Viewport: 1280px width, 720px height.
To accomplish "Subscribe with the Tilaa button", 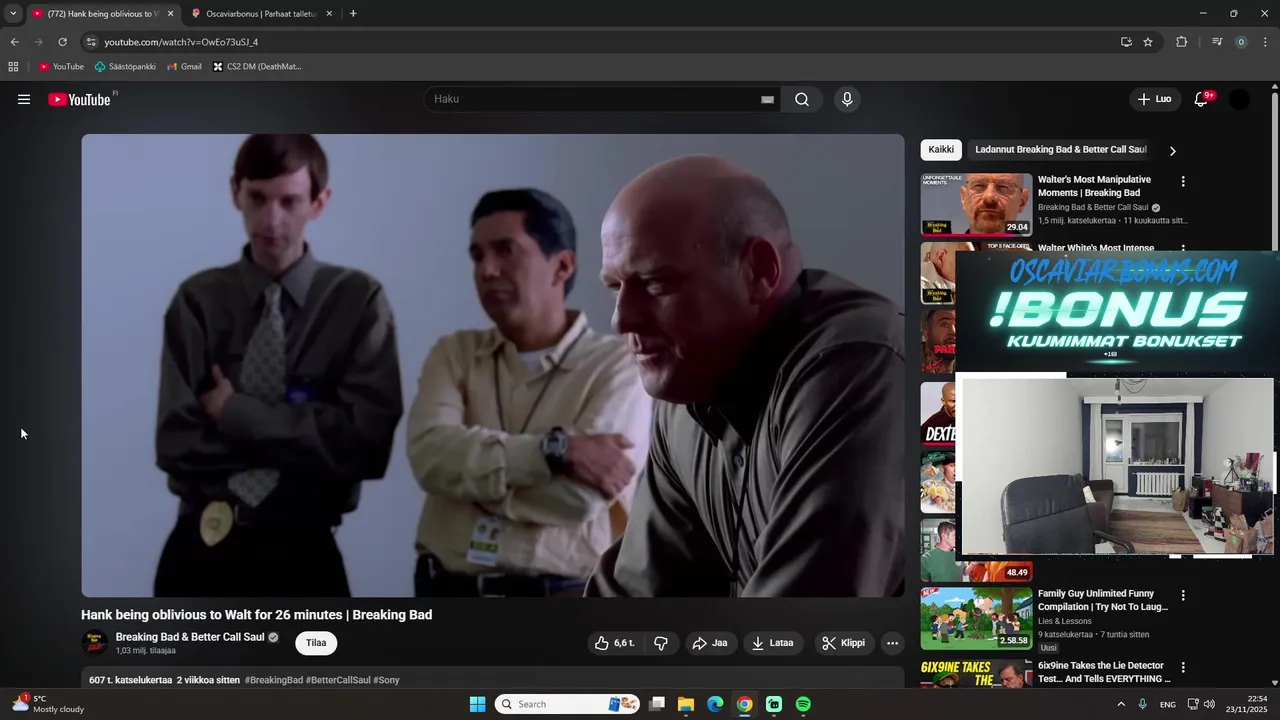I will 316,643.
